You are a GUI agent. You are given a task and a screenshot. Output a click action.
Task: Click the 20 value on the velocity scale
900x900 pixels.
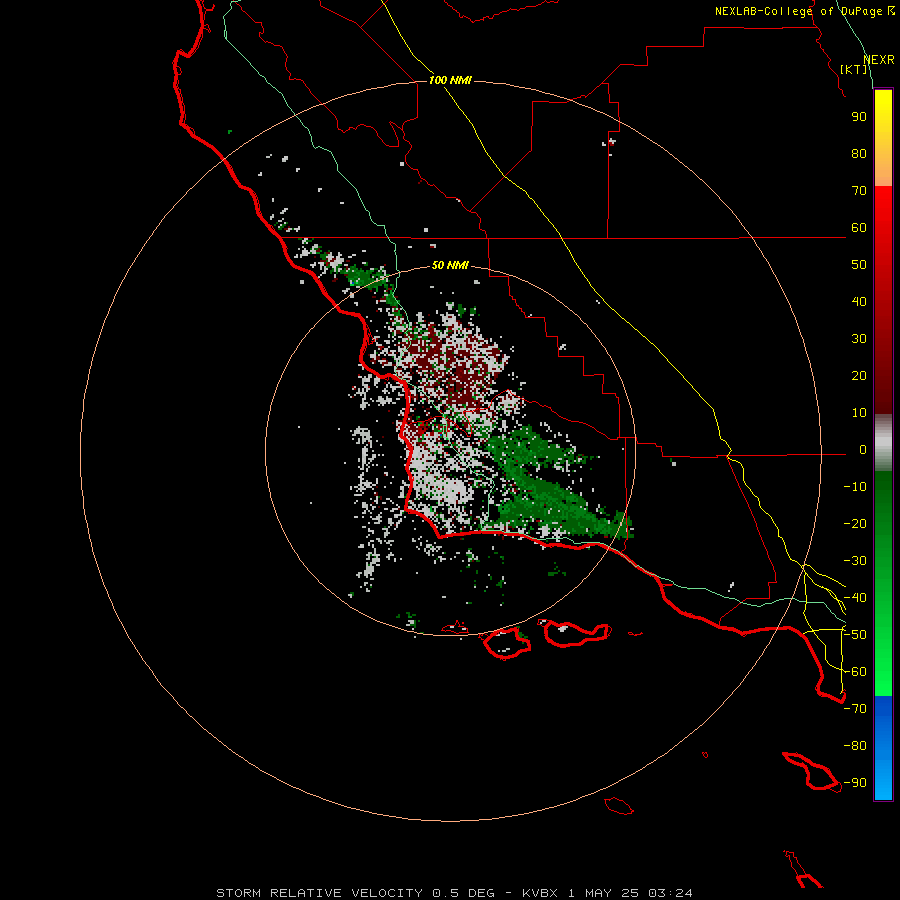(x=859, y=375)
